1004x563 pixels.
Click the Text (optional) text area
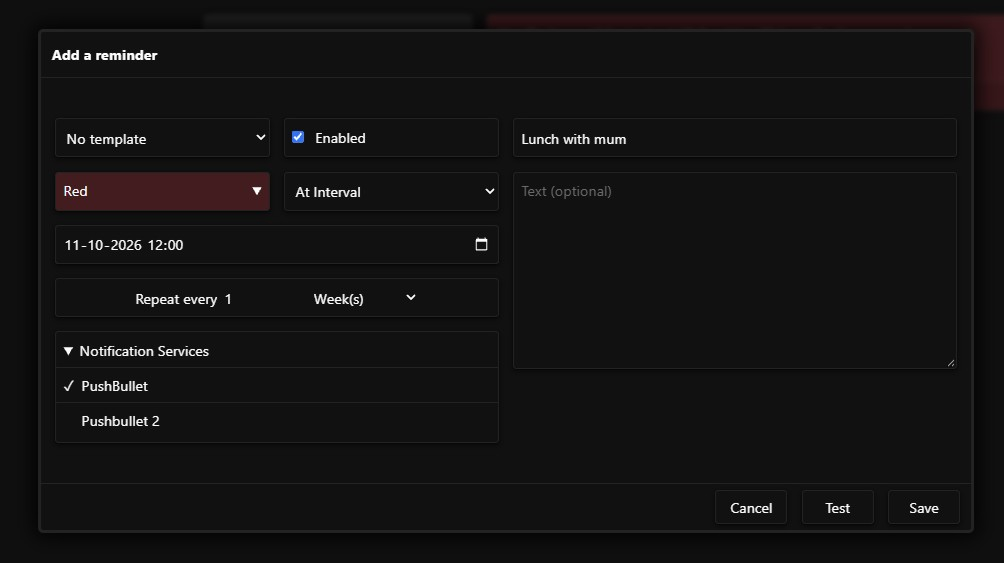click(734, 270)
